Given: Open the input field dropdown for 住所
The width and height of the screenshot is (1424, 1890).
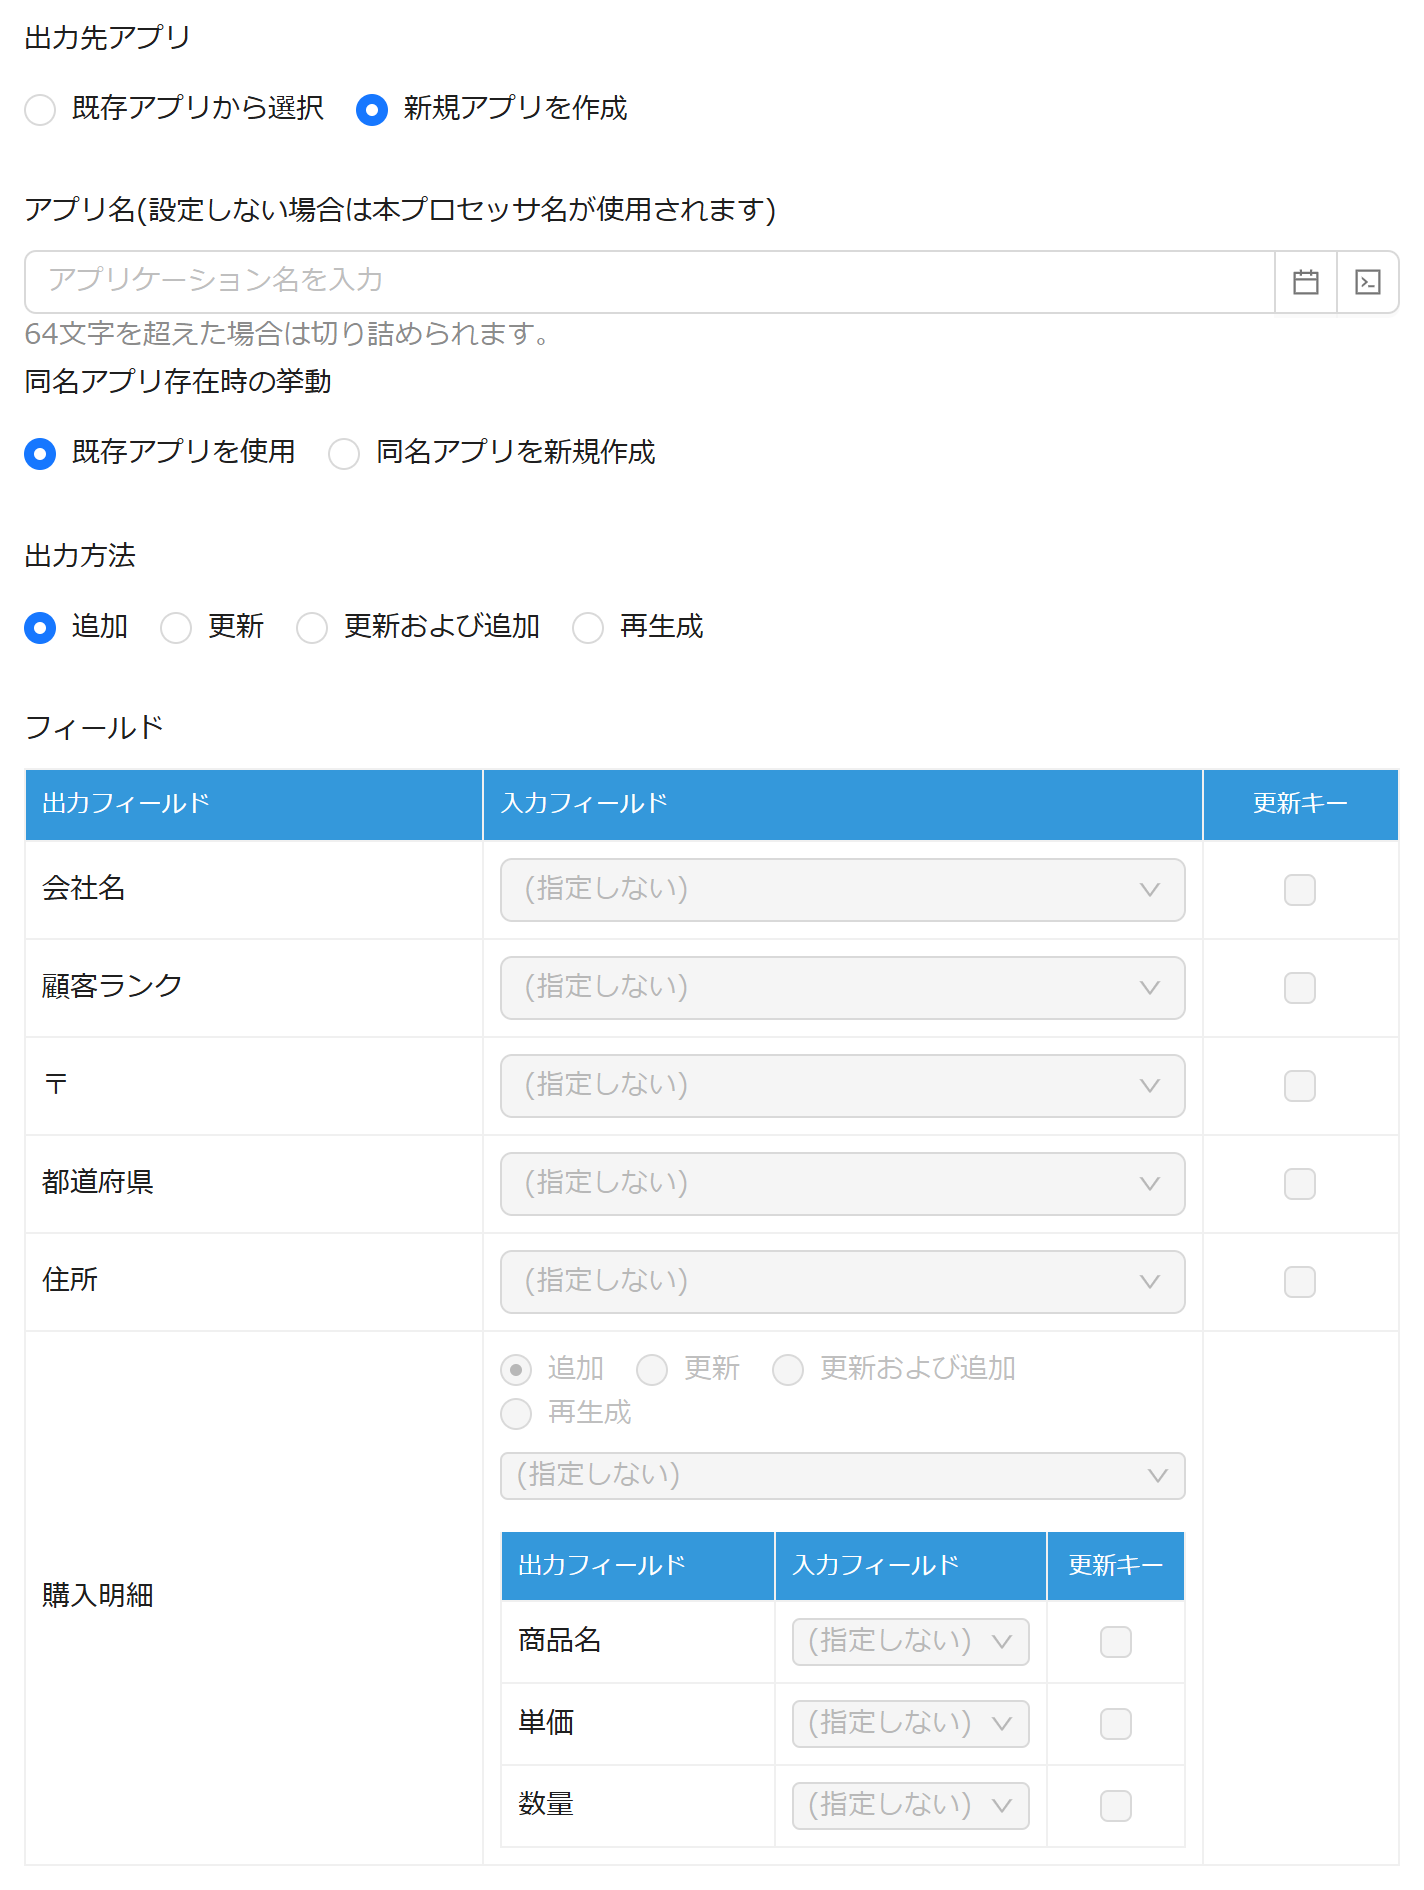Looking at the screenshot, I should 843,1282.
